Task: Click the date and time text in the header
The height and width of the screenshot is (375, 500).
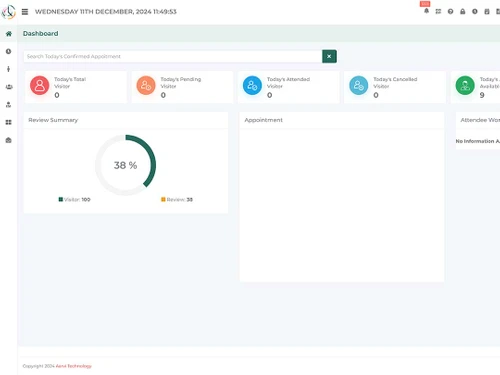Action: [x=106, y=12]
